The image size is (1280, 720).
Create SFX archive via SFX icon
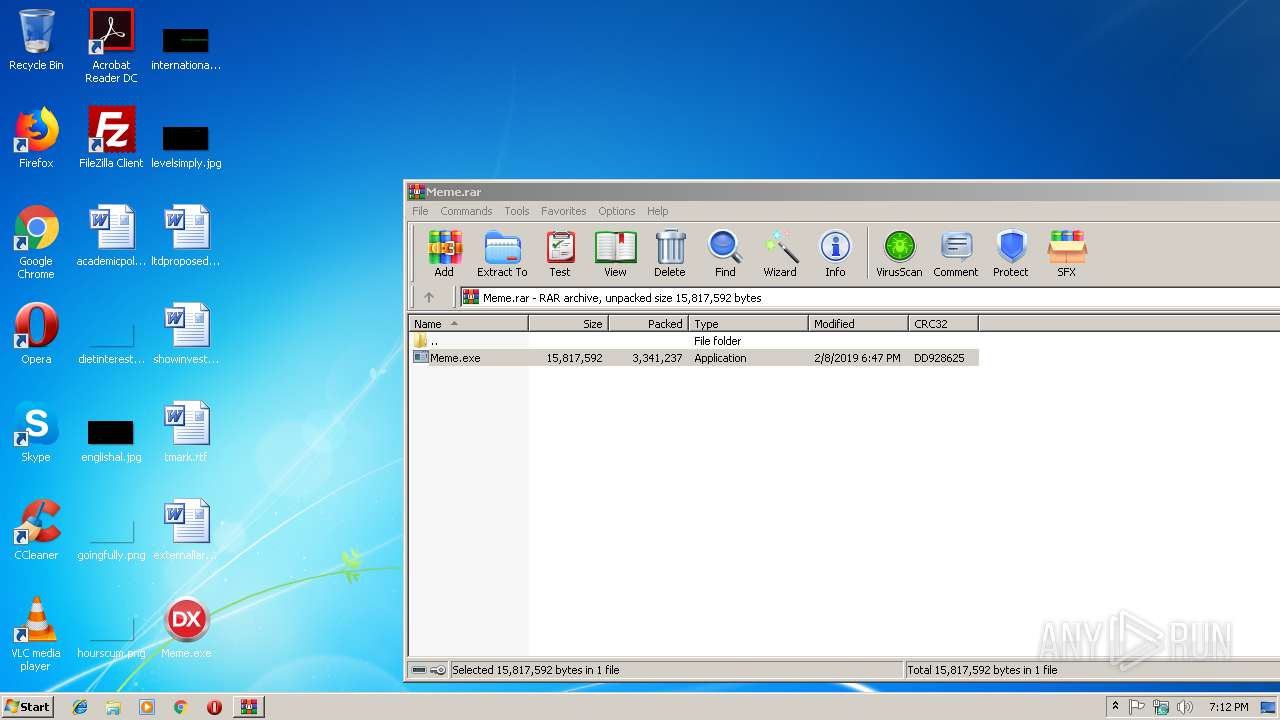(x=1067, y=253)
